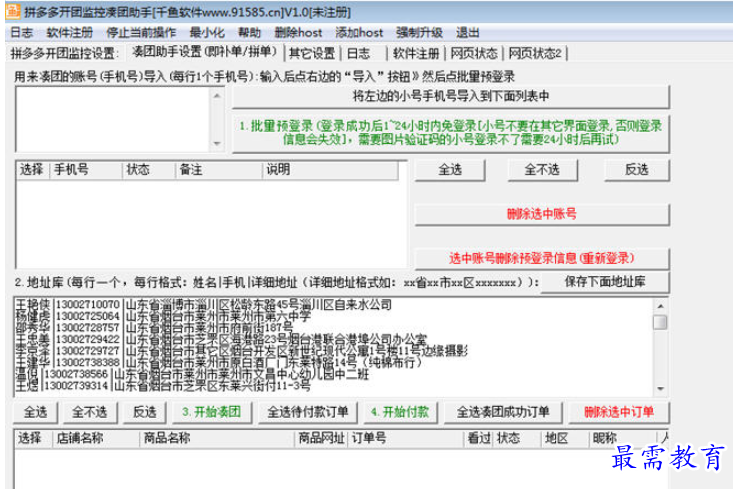Open the 日志 menu

(x=22, y=33)
